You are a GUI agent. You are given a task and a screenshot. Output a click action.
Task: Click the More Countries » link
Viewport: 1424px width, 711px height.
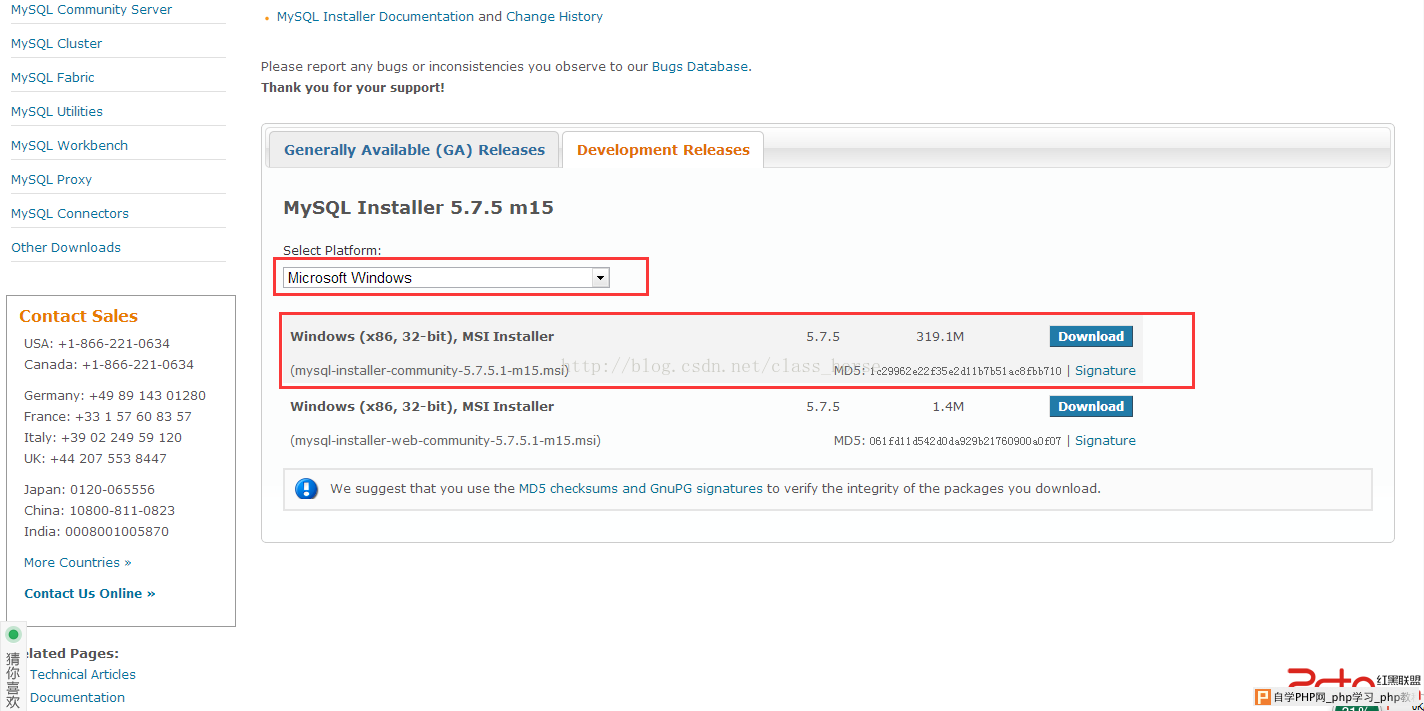coord(78,563)
